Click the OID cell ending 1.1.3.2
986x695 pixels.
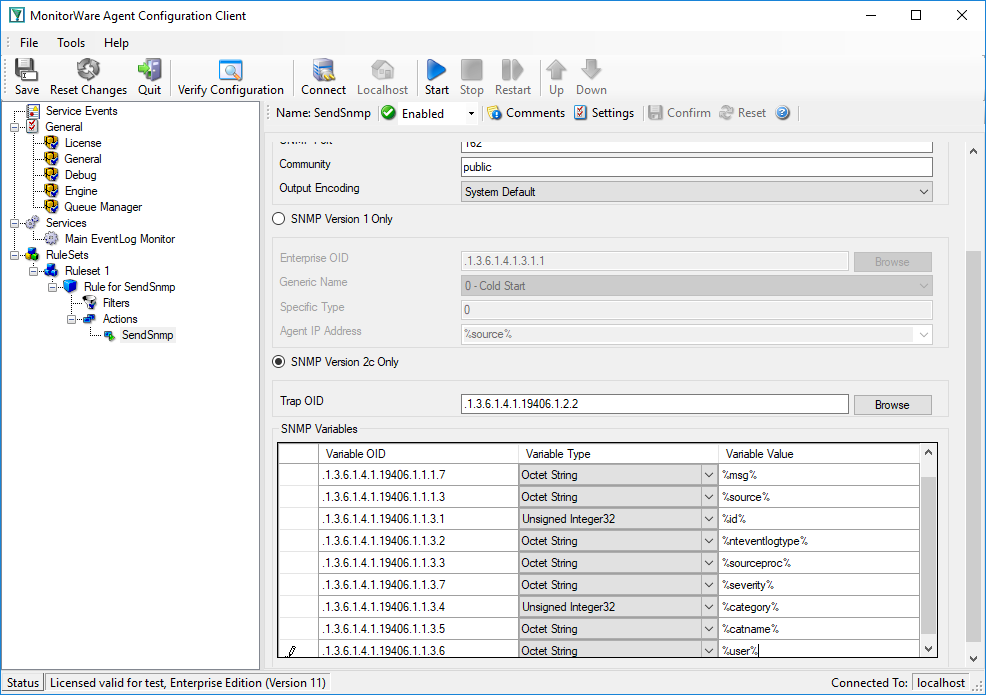pyautogui.click(x=418, y=541)
